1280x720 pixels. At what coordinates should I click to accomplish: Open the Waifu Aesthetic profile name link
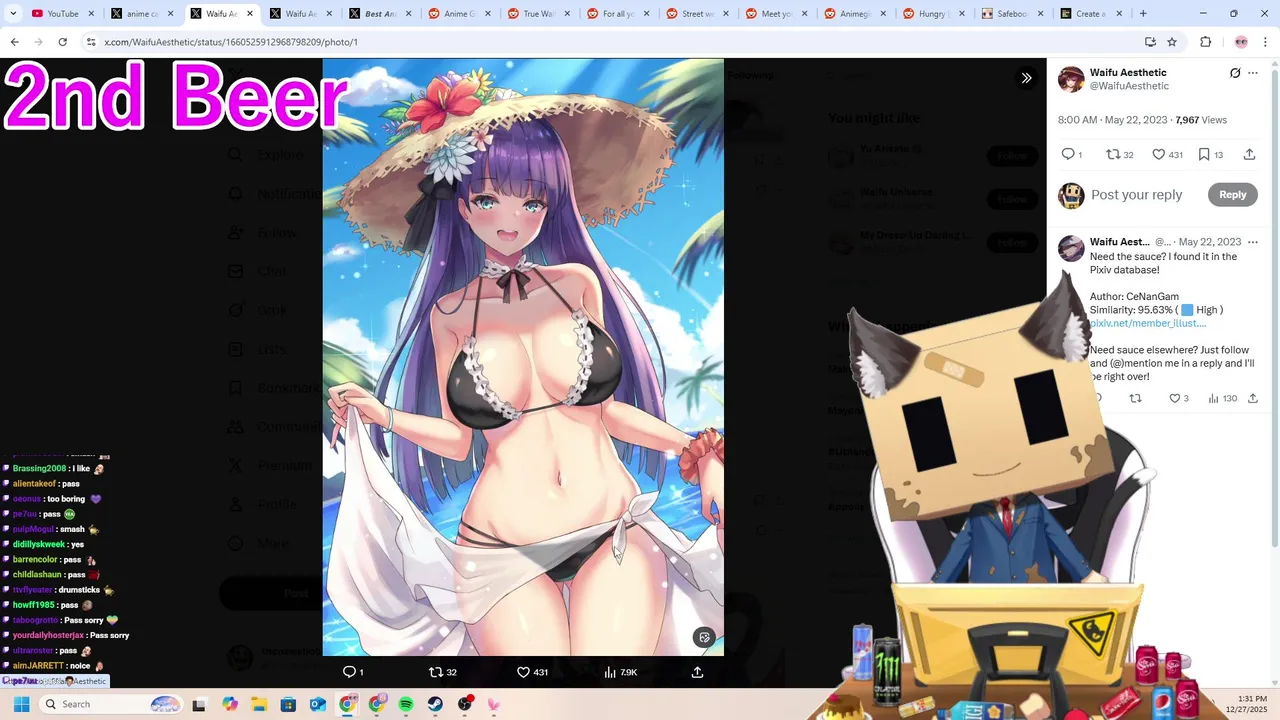pyautogui.click(x=1128, y=73)
